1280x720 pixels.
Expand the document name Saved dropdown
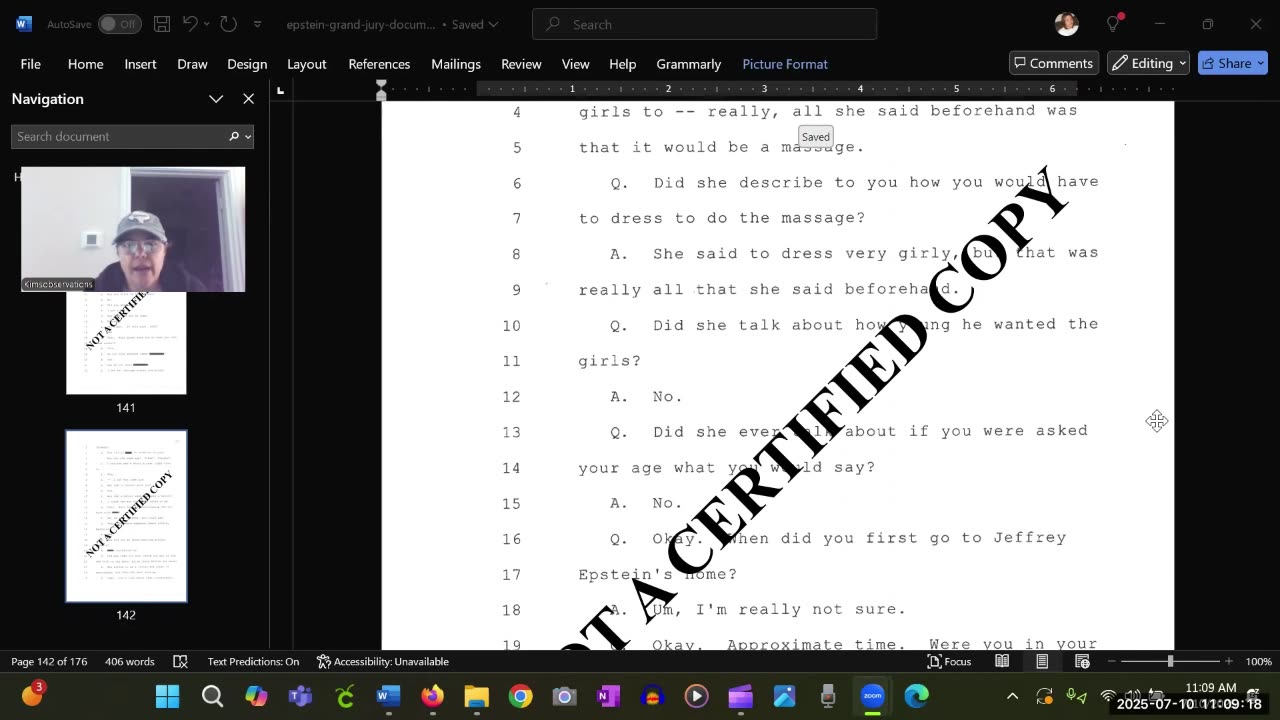coord(493,25)
